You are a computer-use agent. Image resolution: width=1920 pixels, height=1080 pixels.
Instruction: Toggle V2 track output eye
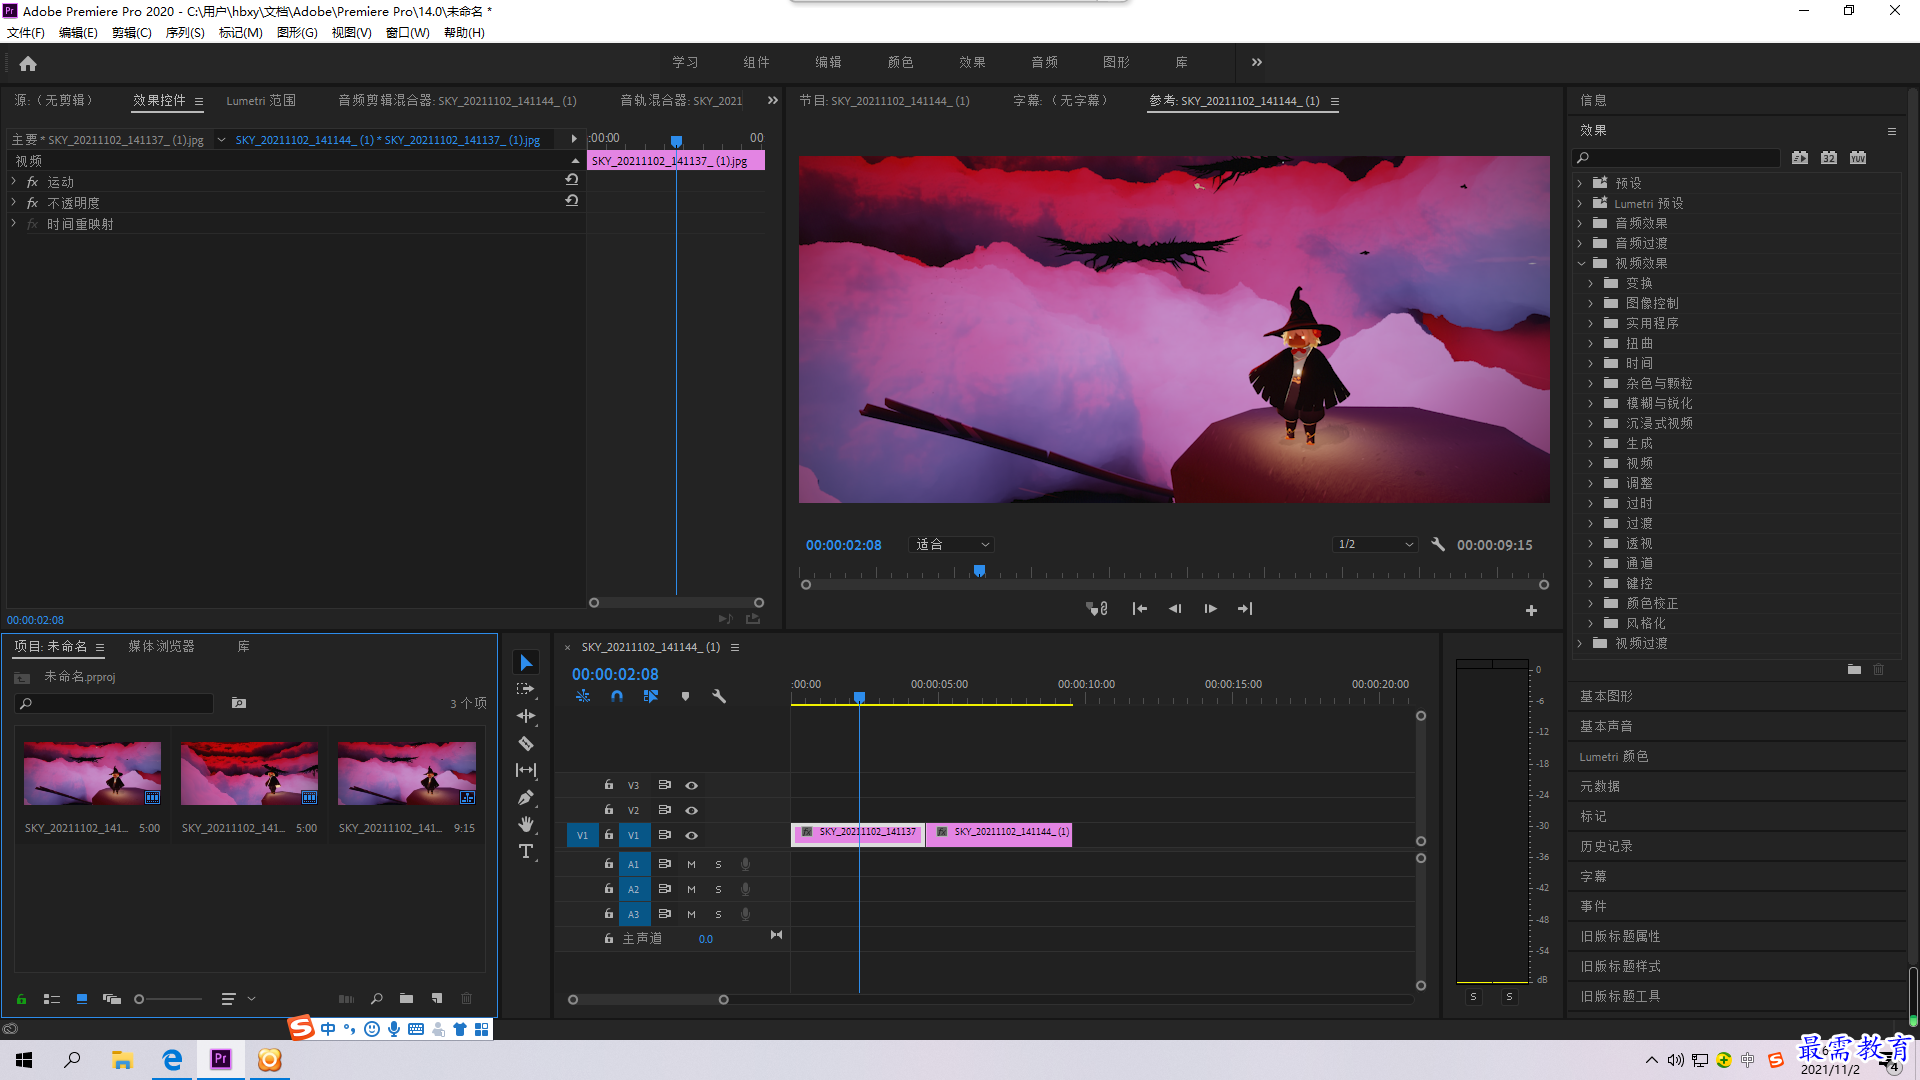[691, 811]
